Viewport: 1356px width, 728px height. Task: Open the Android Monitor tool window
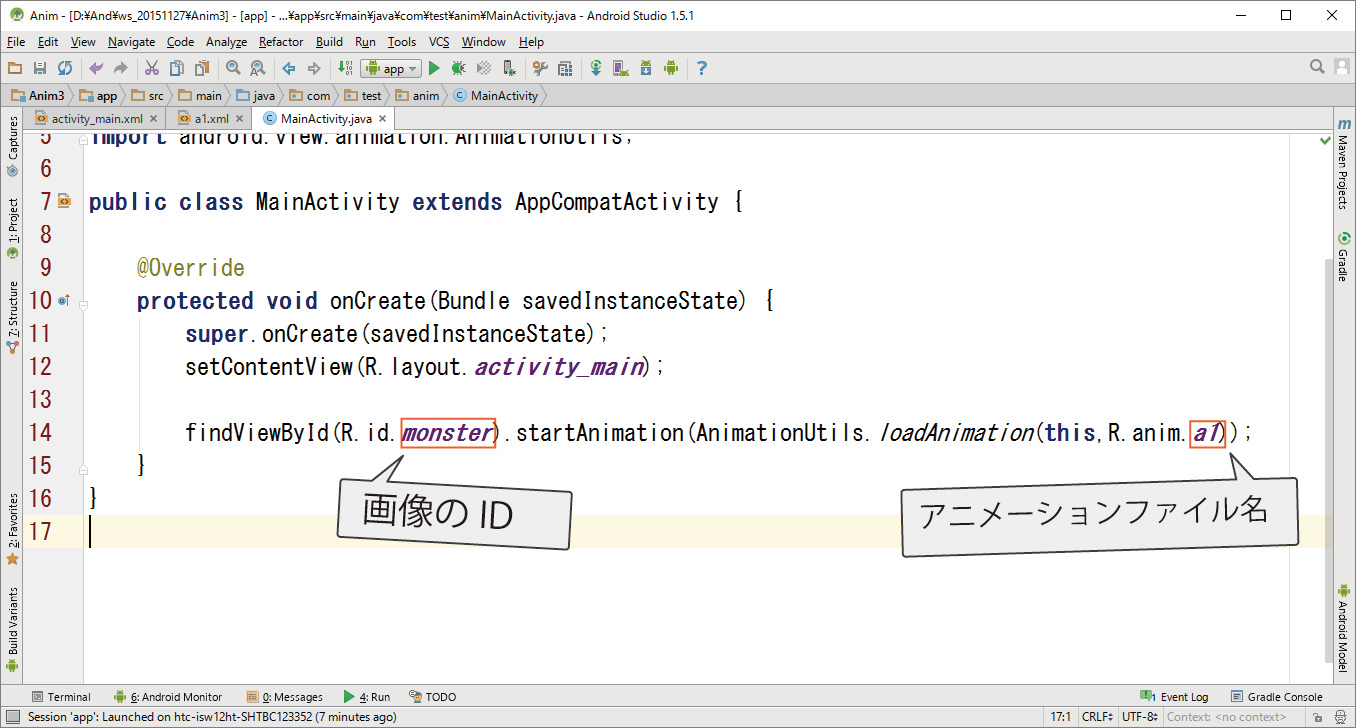tap(167, 697)
